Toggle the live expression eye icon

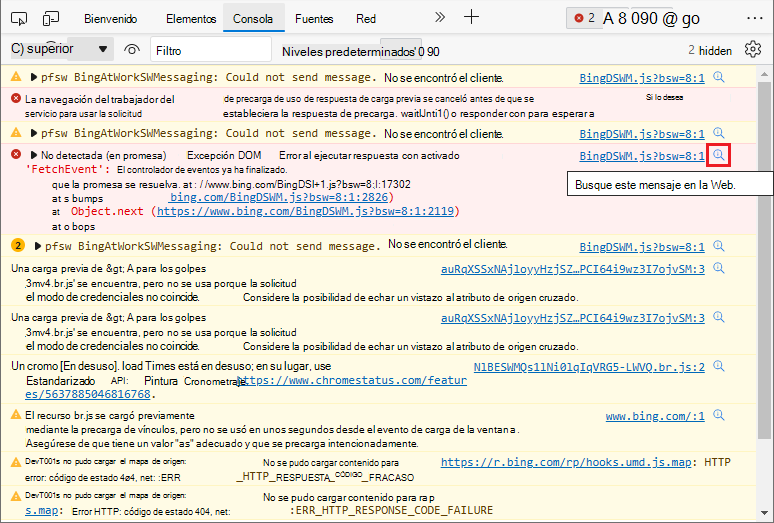pyautogui.click(x=132, y=50)
